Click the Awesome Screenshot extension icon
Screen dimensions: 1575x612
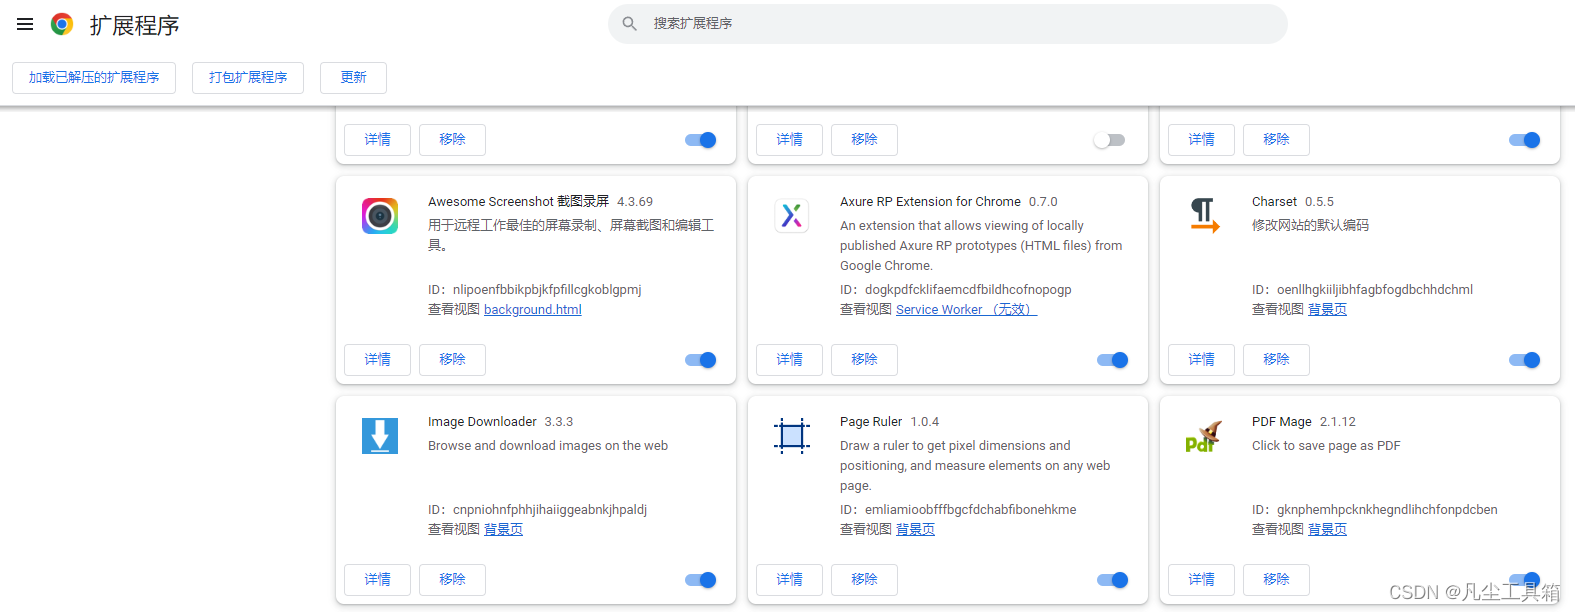(380, 216)
